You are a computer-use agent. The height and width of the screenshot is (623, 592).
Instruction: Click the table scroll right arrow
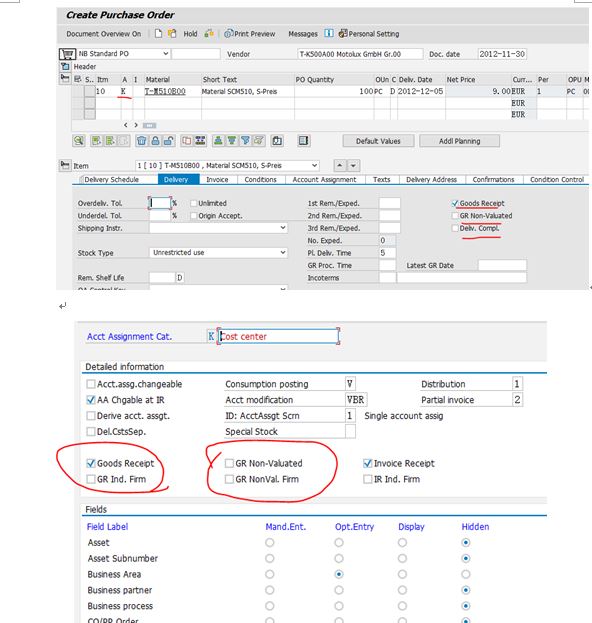136,125
